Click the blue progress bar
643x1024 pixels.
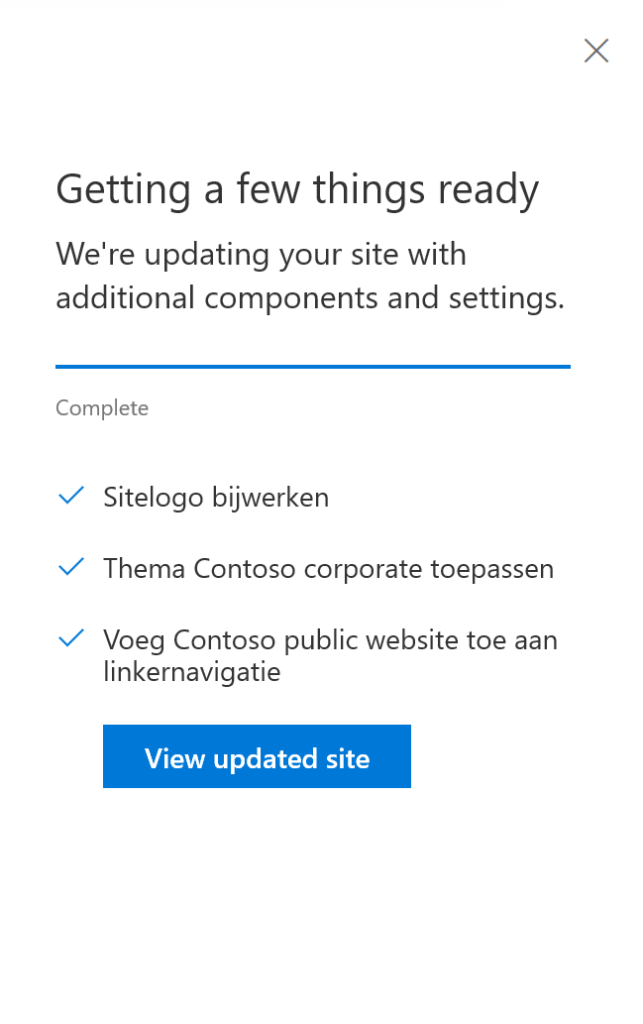(x=313, y=367)
